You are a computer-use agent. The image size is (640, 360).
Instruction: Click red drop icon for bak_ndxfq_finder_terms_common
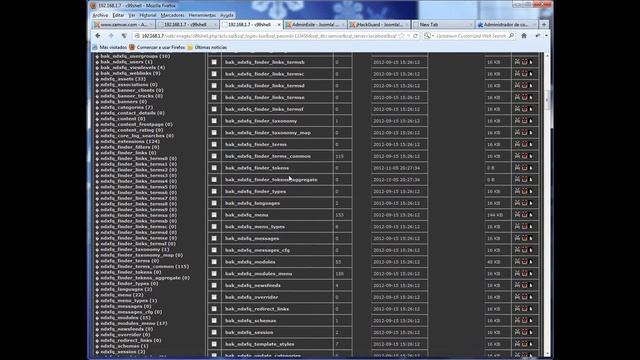pos(524,156)
